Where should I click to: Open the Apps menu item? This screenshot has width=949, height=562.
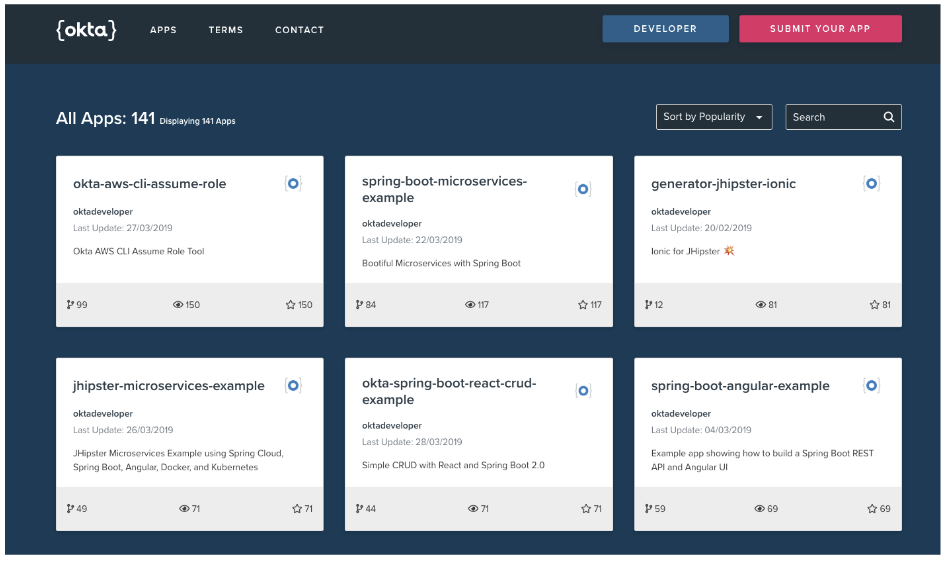(163, 30)
